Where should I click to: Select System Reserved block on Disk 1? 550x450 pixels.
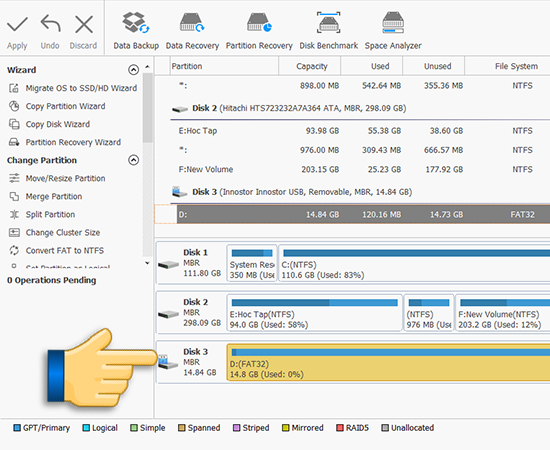[252, 263]
